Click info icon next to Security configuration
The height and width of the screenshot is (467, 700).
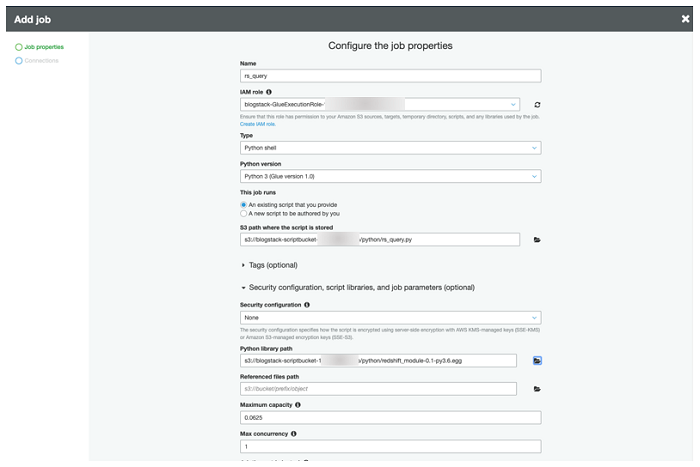pos(306,304)
